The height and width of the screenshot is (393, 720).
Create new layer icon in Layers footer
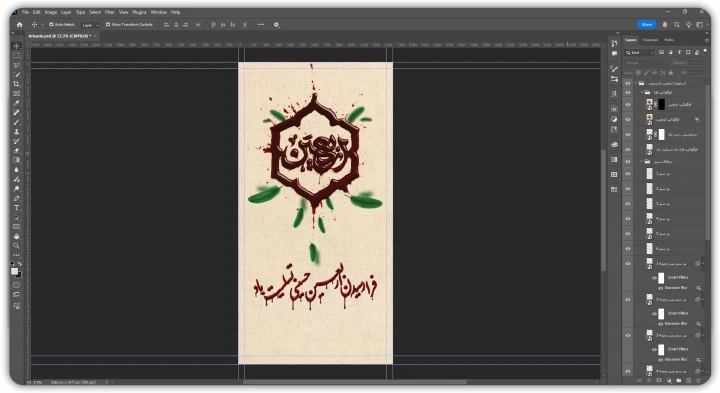coord(688,381)
